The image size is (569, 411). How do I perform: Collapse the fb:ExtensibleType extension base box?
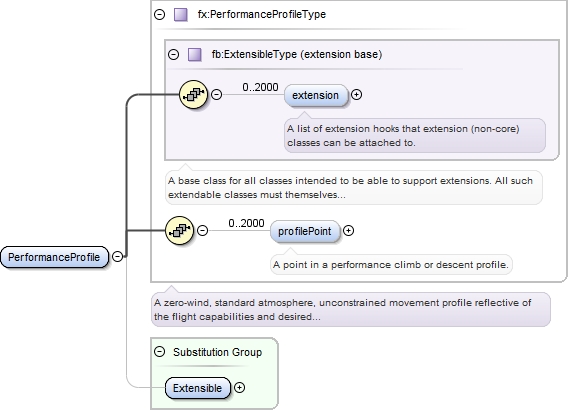pyautogui.click(x=173, y=54)
